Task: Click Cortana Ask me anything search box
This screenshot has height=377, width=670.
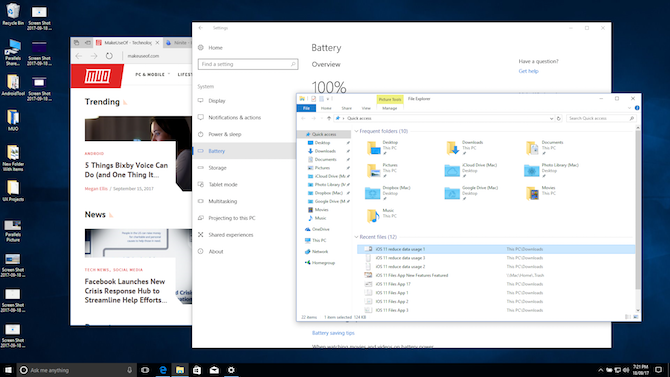Action: point(76,370)
